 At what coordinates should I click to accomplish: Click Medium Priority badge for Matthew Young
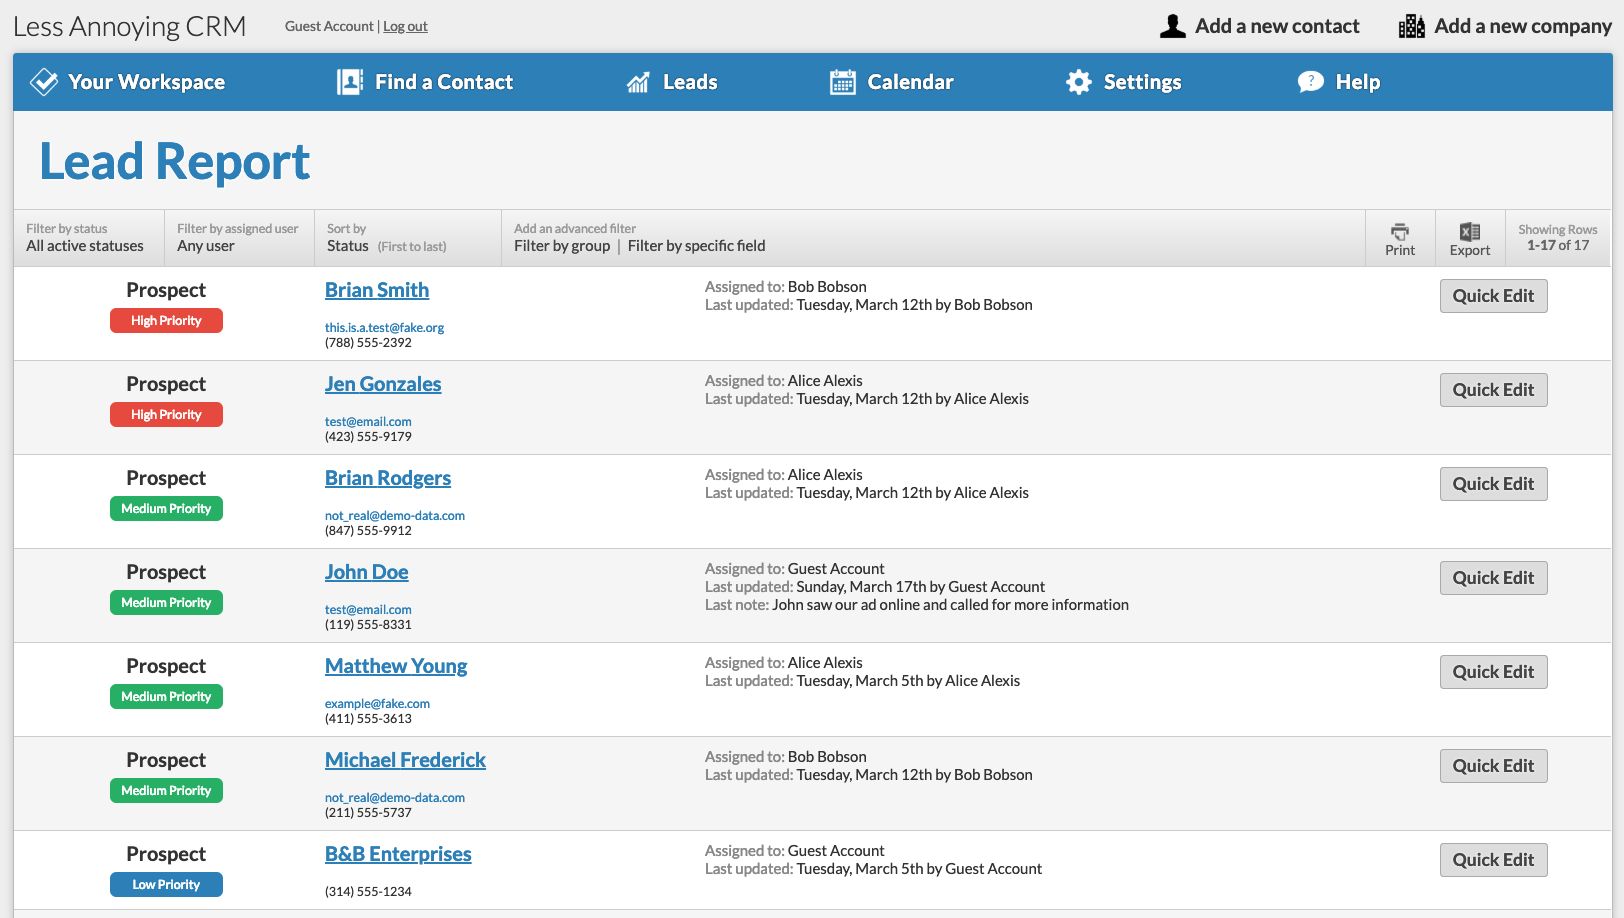[166, 697]
